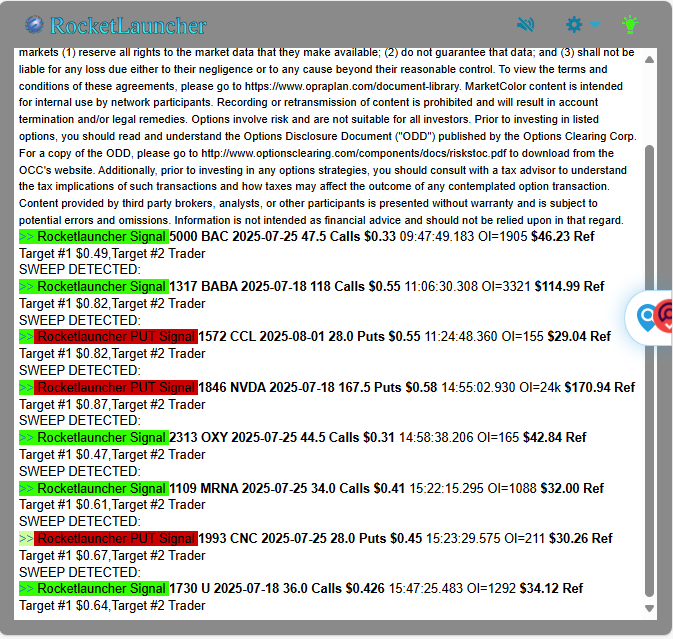The image size is (673, 639).
Task: Click the RocketLauncher title text
Action: [x=128, y=26]
